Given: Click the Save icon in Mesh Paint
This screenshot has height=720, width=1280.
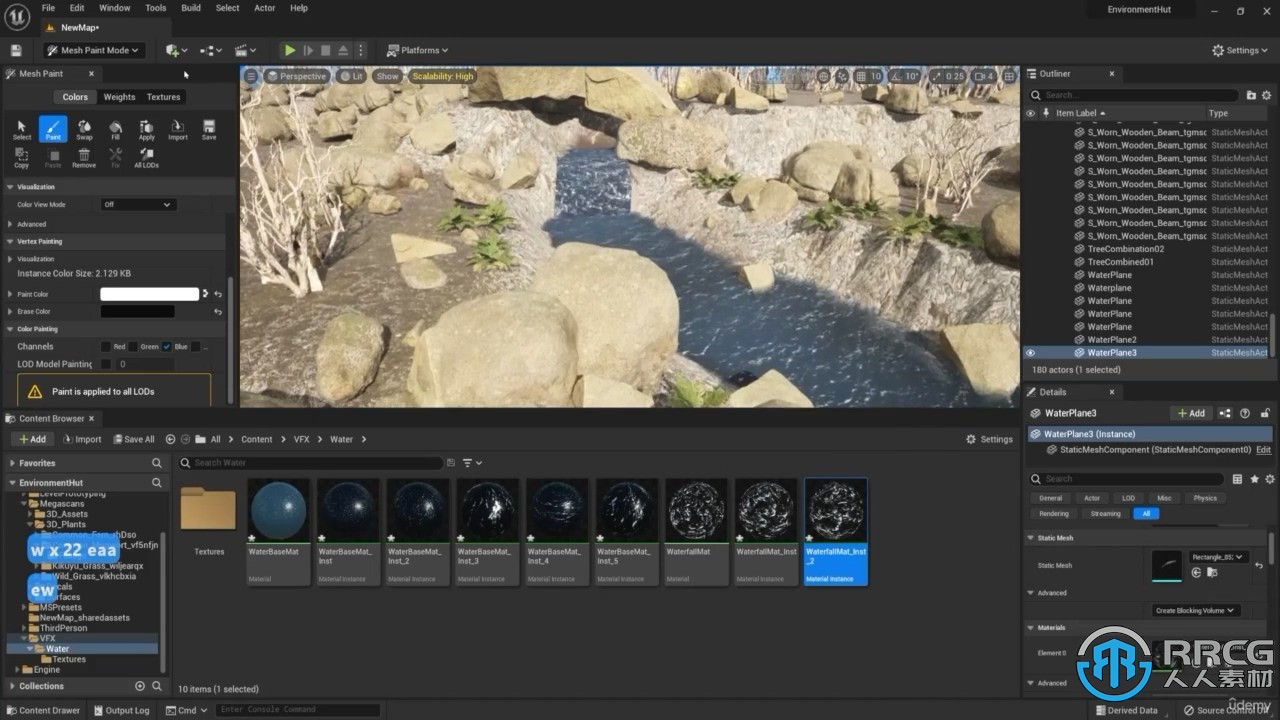Looking at the screenshot, I should click(x=209, y=129).
